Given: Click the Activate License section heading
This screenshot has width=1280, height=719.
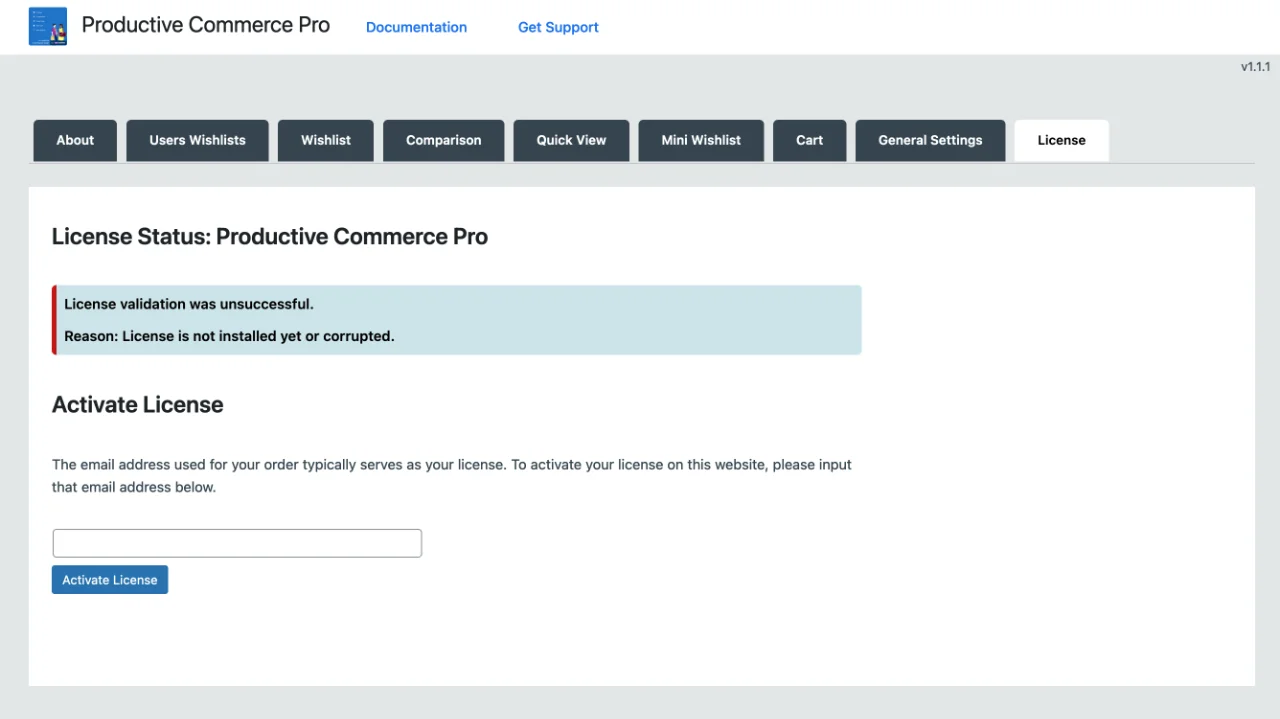Looking at the screenshot, I should pos(138,405).
